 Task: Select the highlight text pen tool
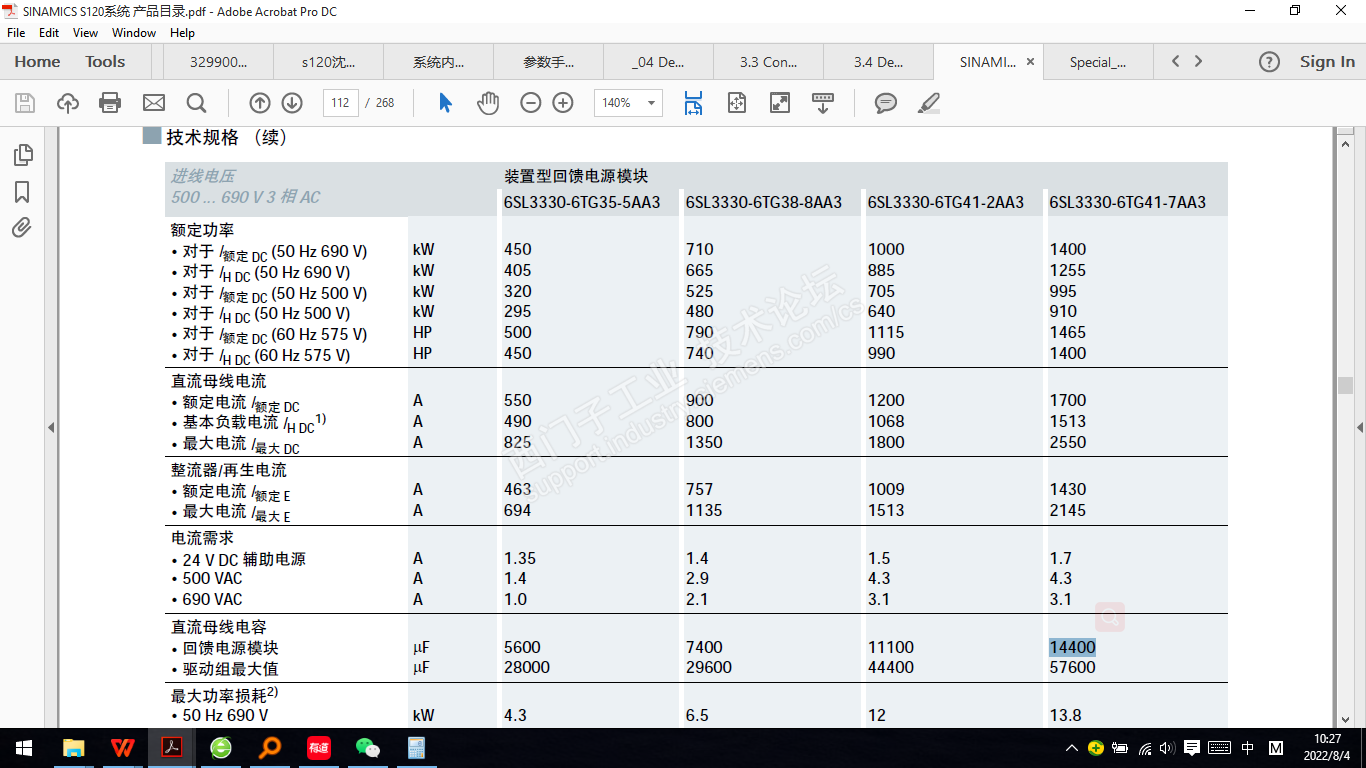point(929,103)
